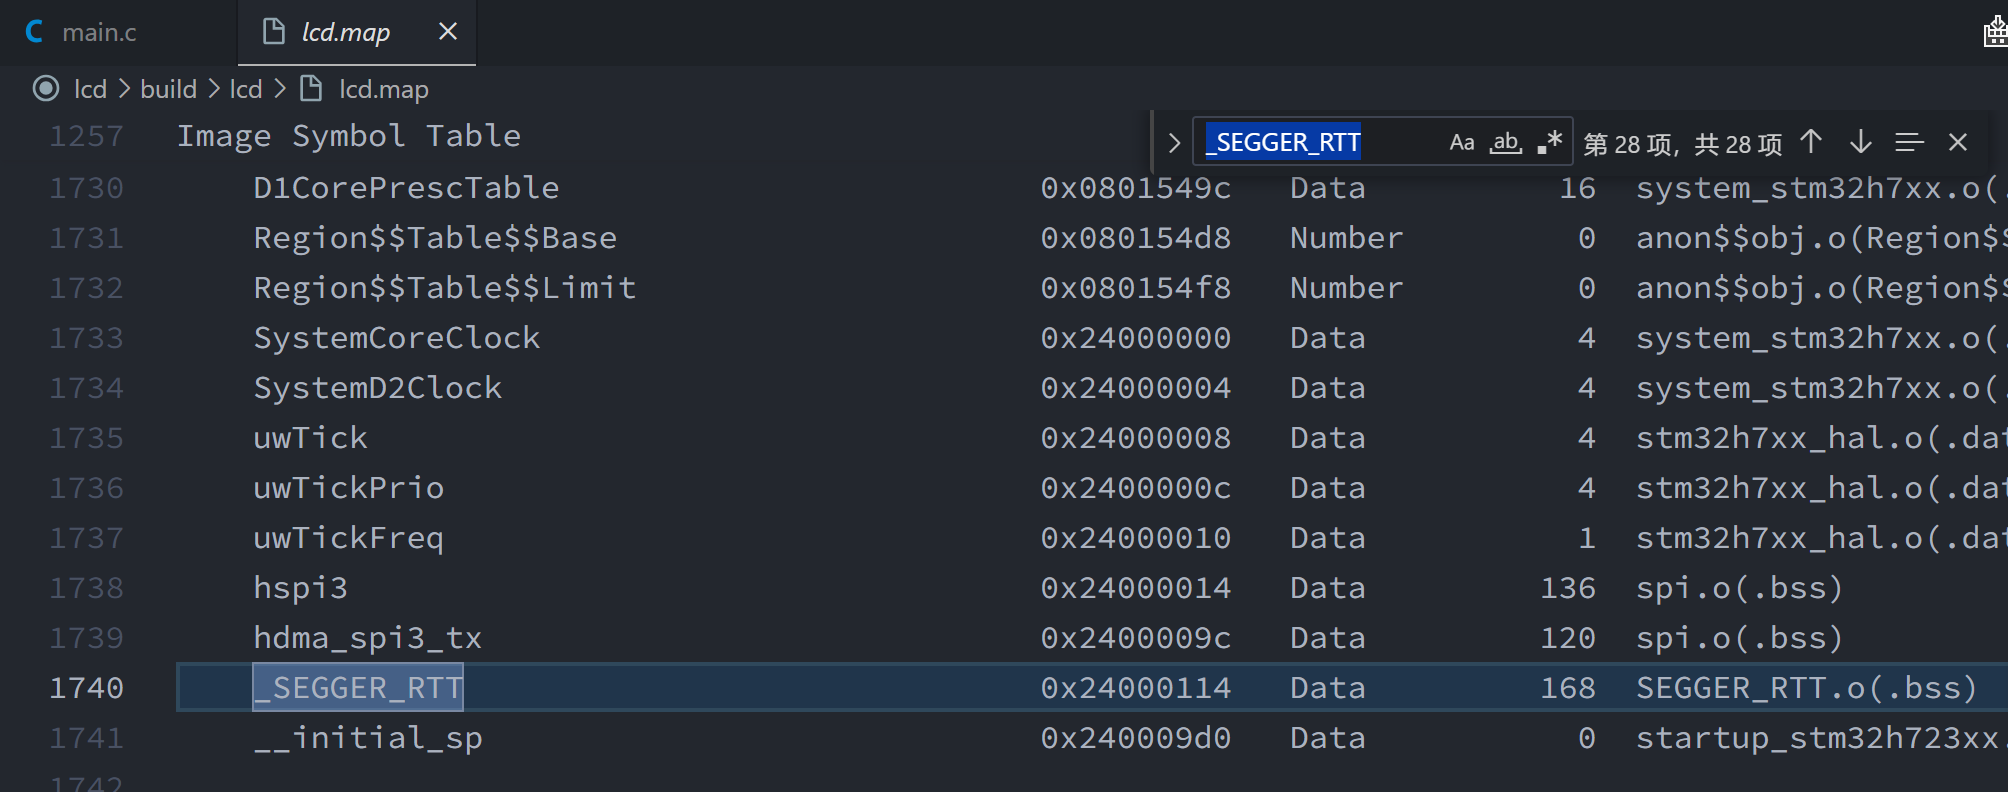
Task: Click the build breadcrumb folder
Action: [x=168, y=89]
